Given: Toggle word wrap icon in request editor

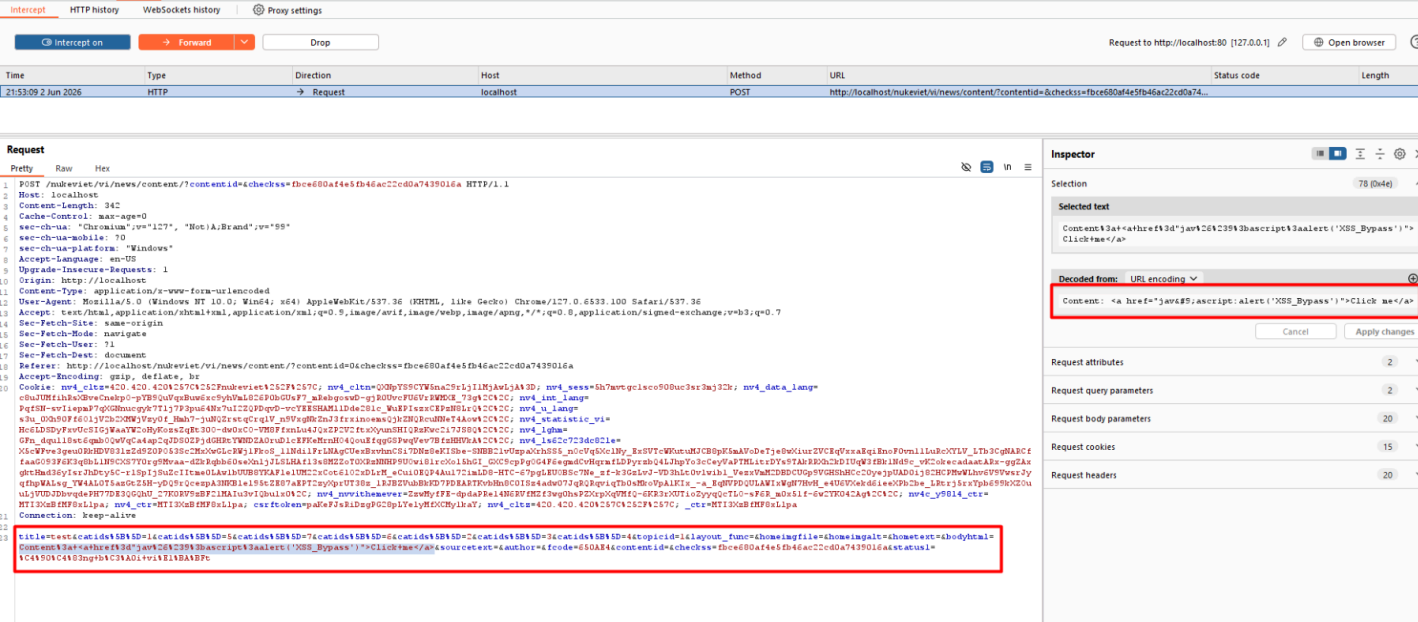Looking at the screenshot, I should pyautogui.click(x=987, y=167).
